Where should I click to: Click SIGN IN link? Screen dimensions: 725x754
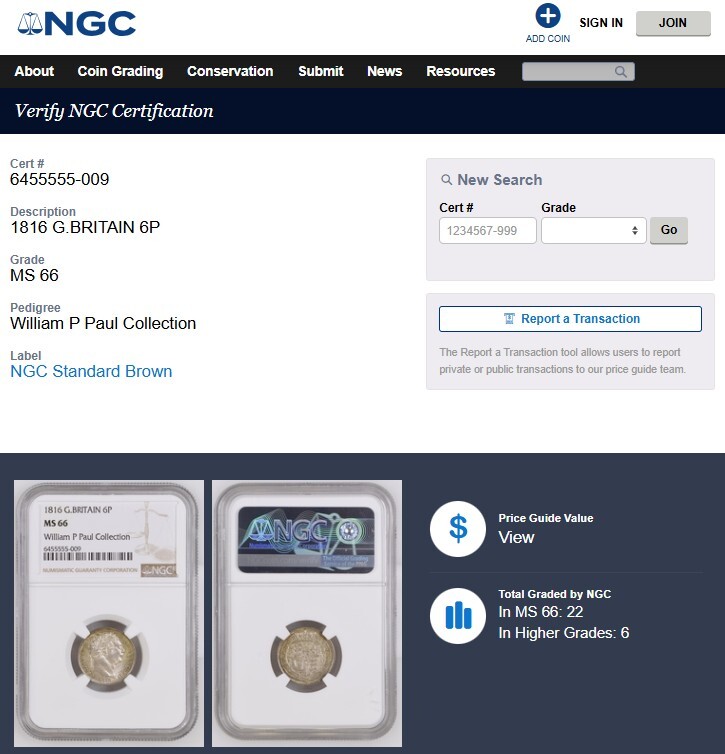[601, 23]
